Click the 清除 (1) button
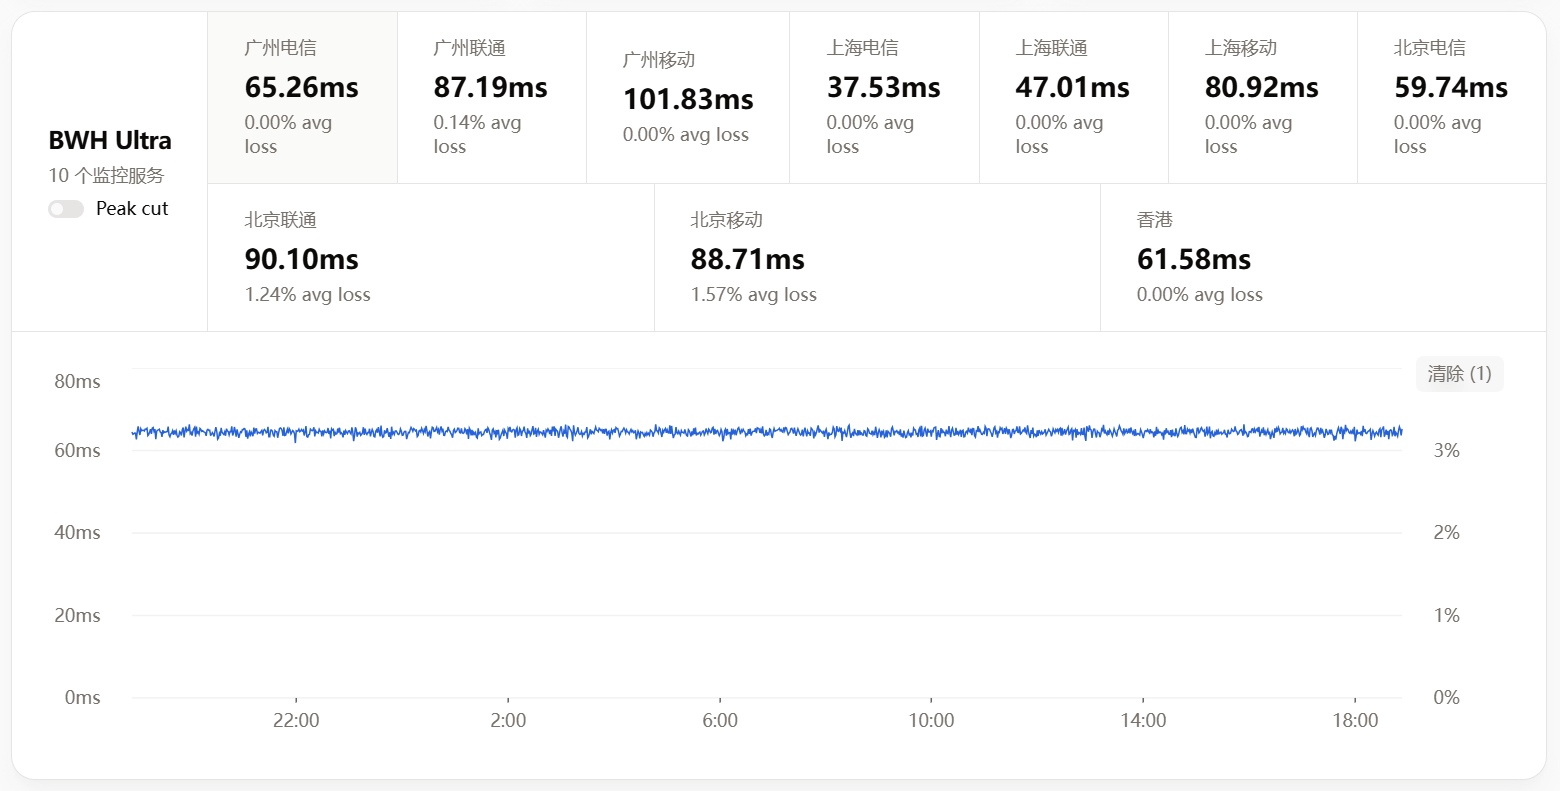This screenshot has height=791, width=1560. click(x=1459, y=374)
